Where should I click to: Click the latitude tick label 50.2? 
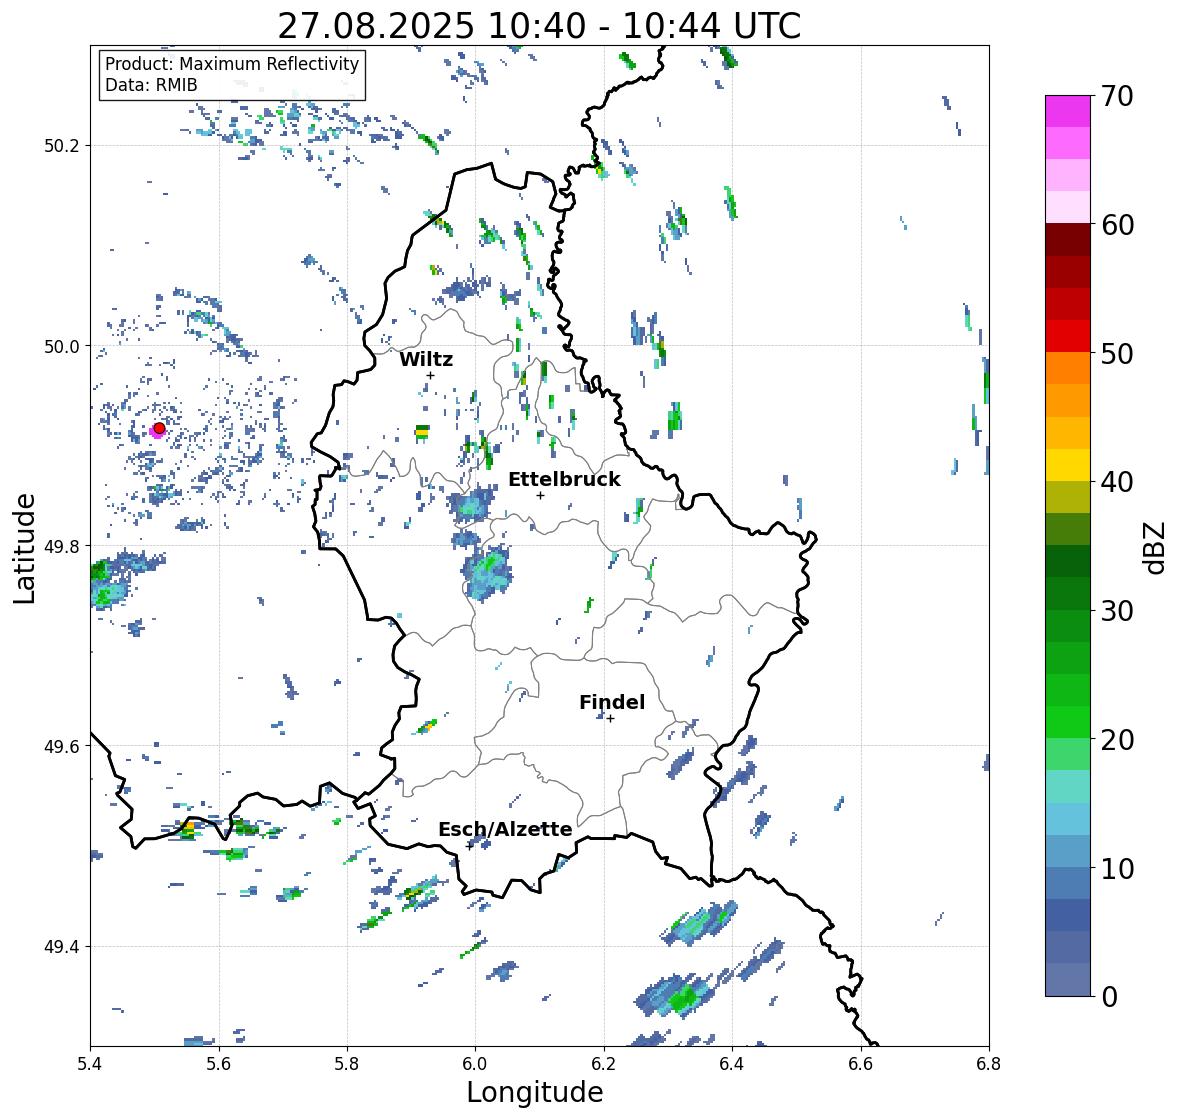[x=62, y=146]
